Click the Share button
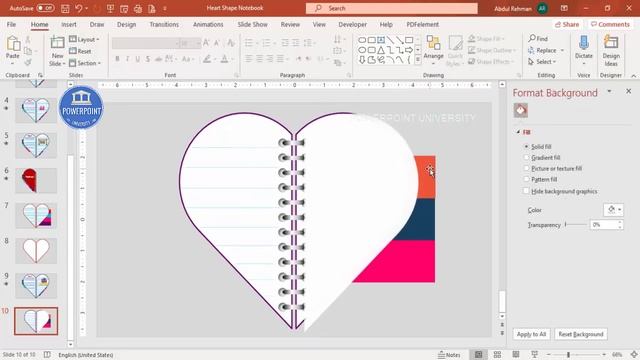Viewport: 640px width, 360px height. [567, 24]
